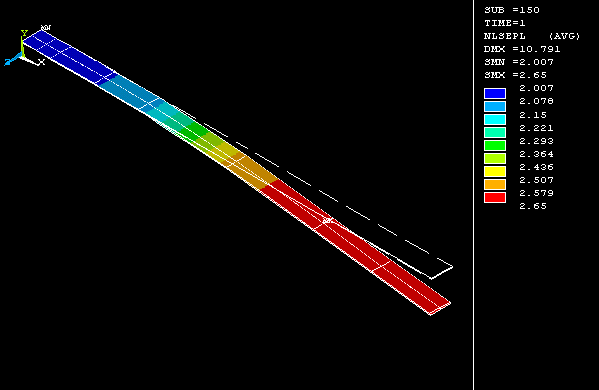Click the MX maximum marker on beam
This screenshot has height=390, width=599.
[327, 220]
